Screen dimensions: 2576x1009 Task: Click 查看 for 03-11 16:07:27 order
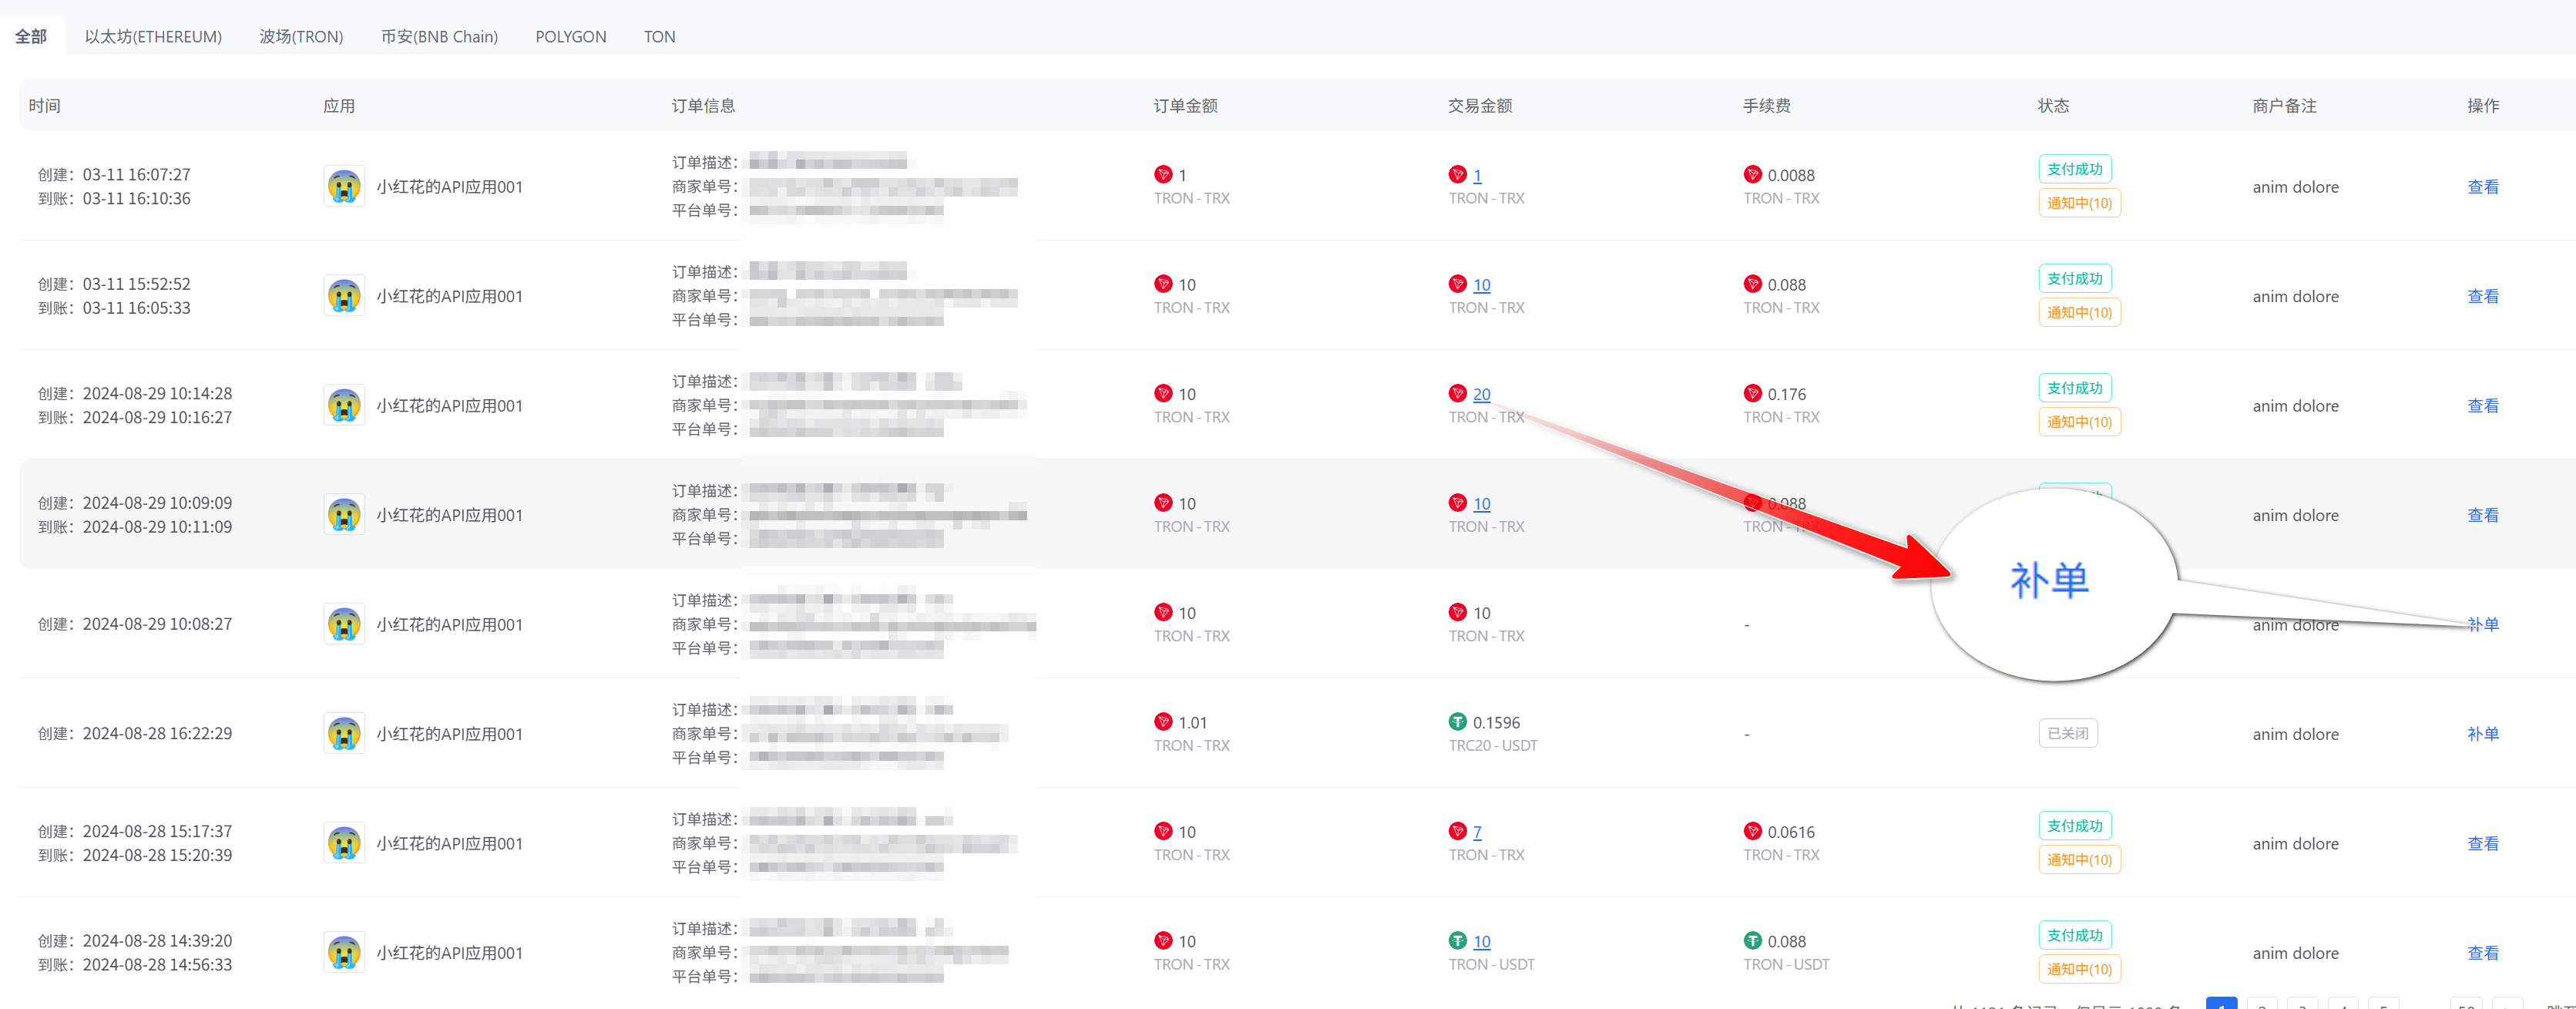2482,187
